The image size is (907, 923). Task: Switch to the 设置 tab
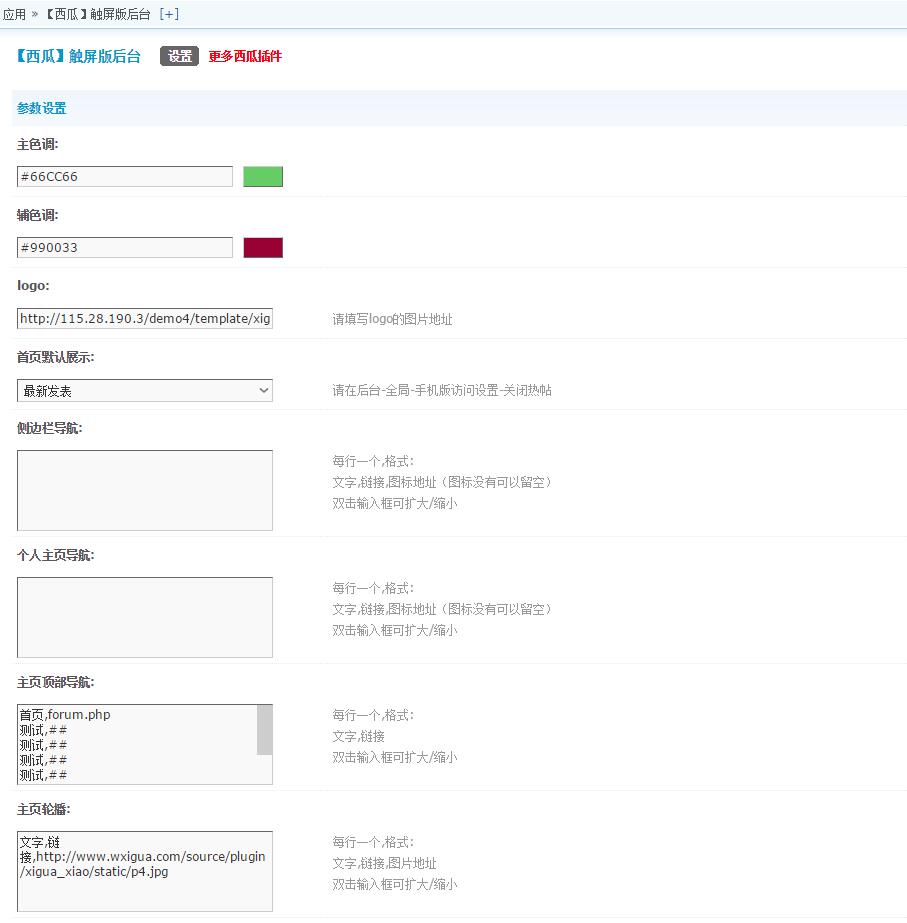180,56
